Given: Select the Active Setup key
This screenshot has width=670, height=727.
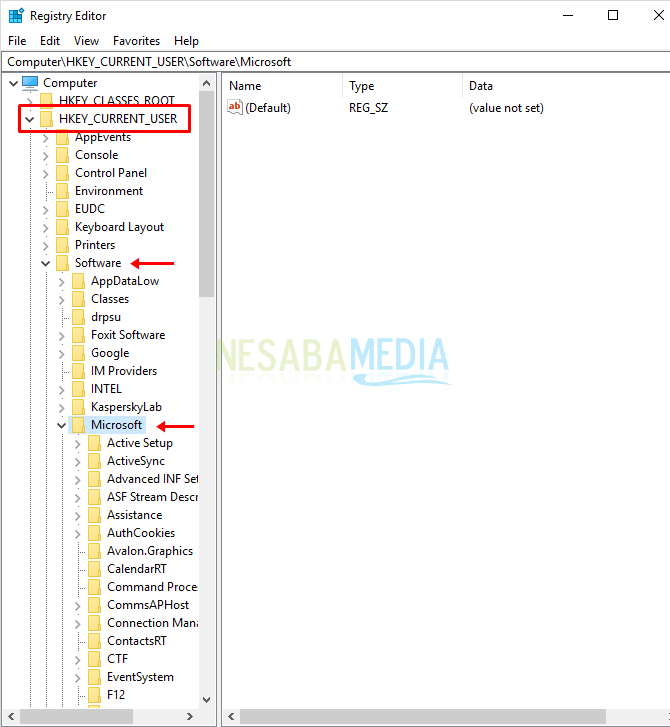Looking at the screenshot, I should pos(139,443).
